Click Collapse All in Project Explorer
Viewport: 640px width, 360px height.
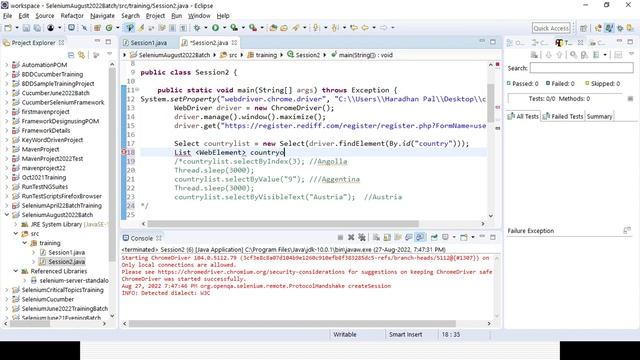point(71,55)
